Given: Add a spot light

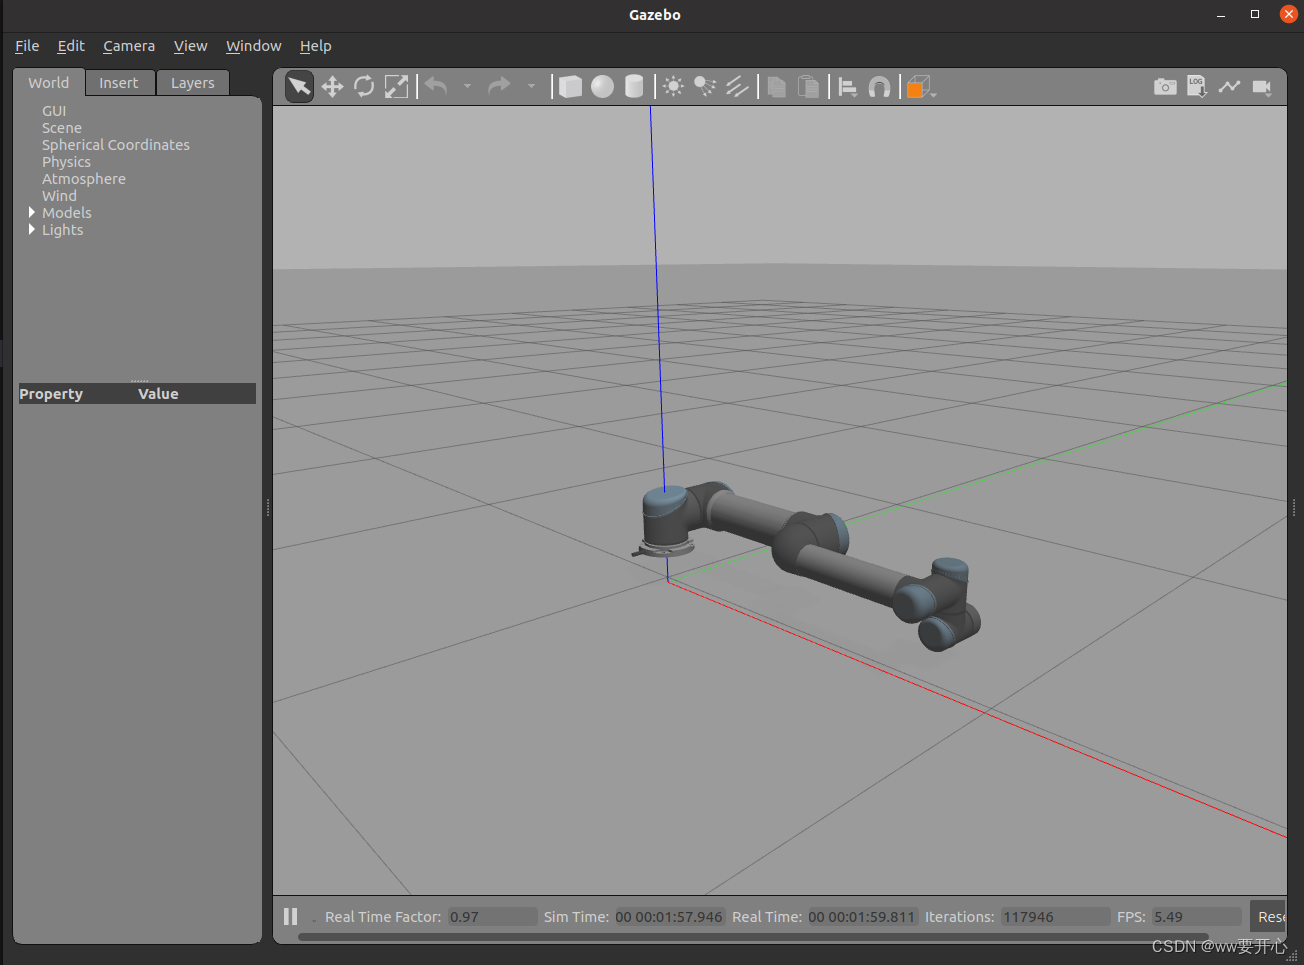Looking at the screenshot, I should (x=705, y=87).
